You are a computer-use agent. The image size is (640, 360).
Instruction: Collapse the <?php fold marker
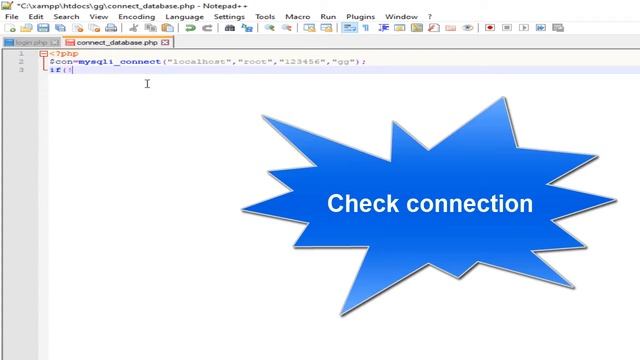pos(43,53)
